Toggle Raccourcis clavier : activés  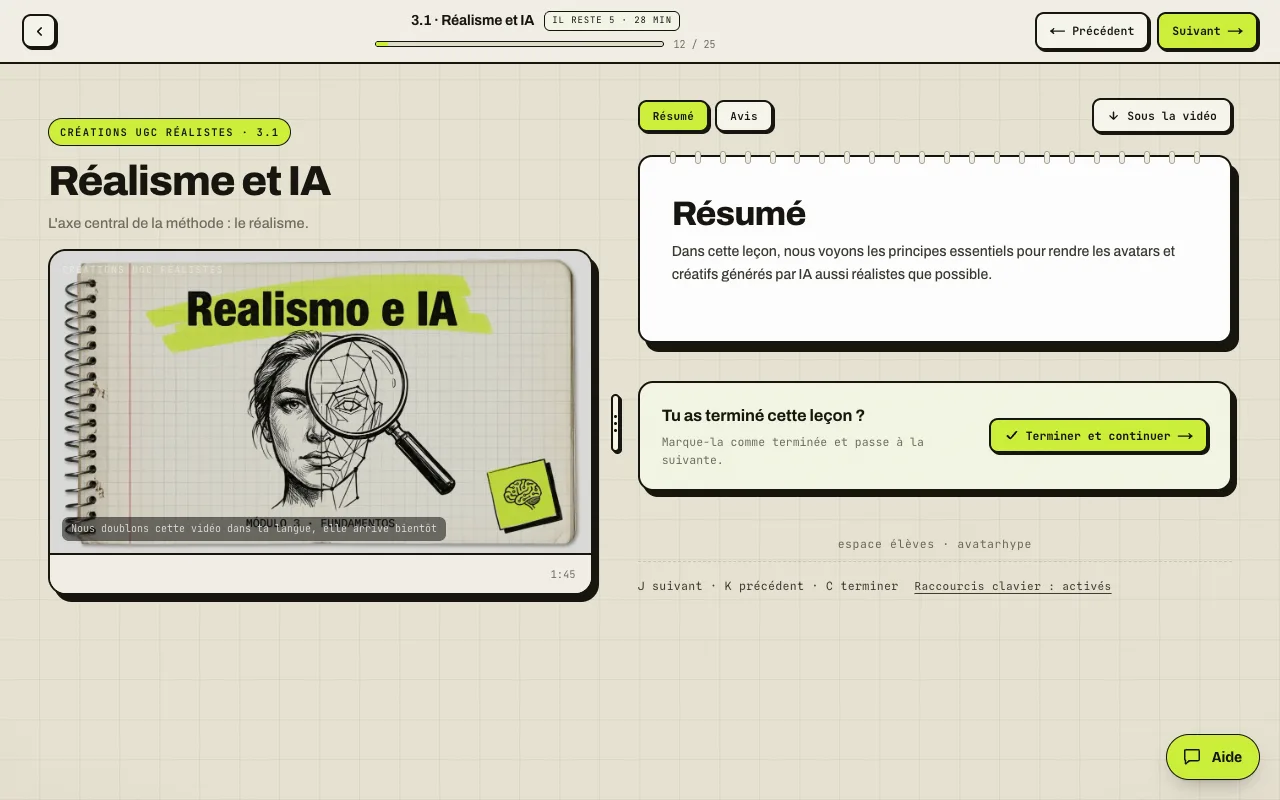[1012, 586]
